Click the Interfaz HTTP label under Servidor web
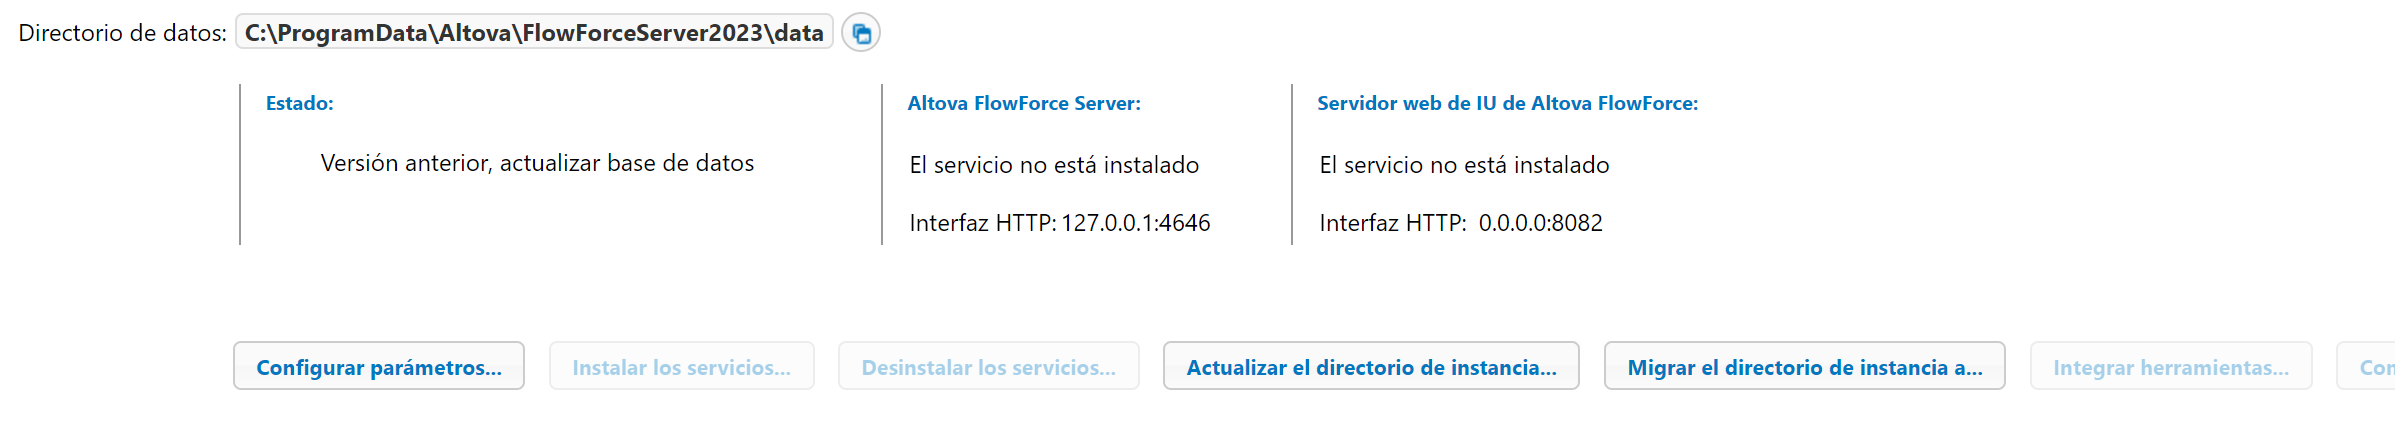This screenshot has height=448, width=2395. tap(1392, 223)
